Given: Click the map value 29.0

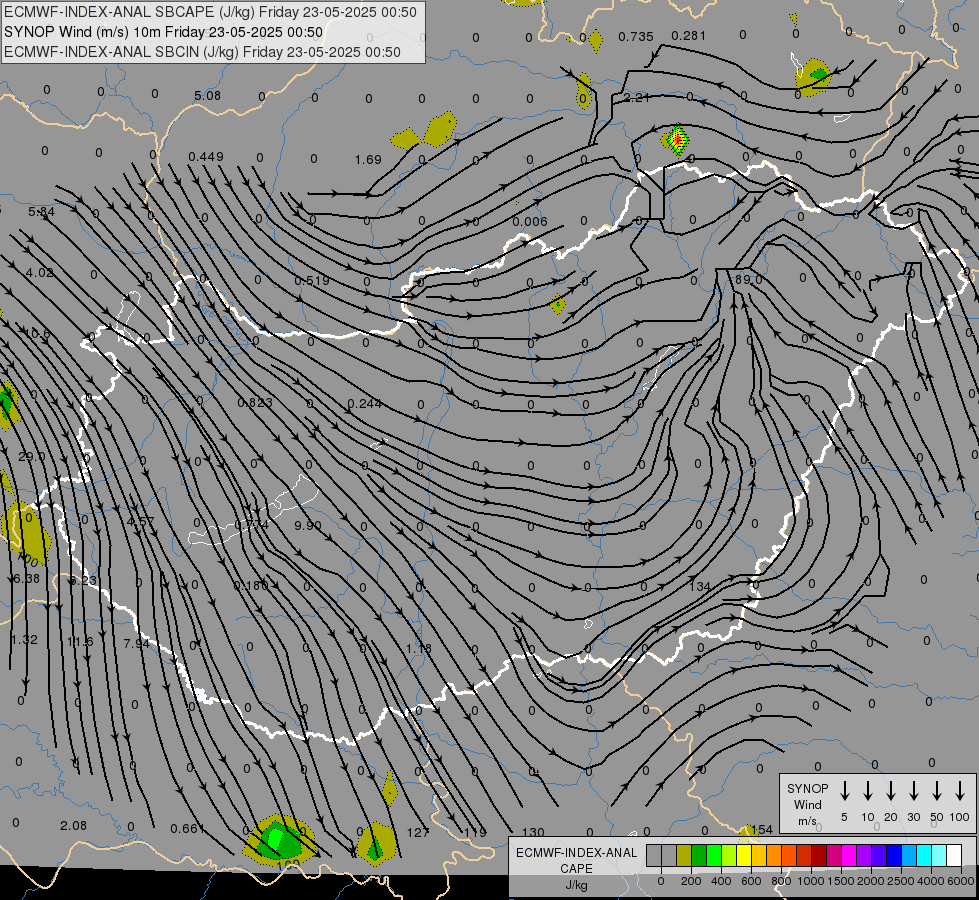Looking at the screenshot, I should pos(31,457).
